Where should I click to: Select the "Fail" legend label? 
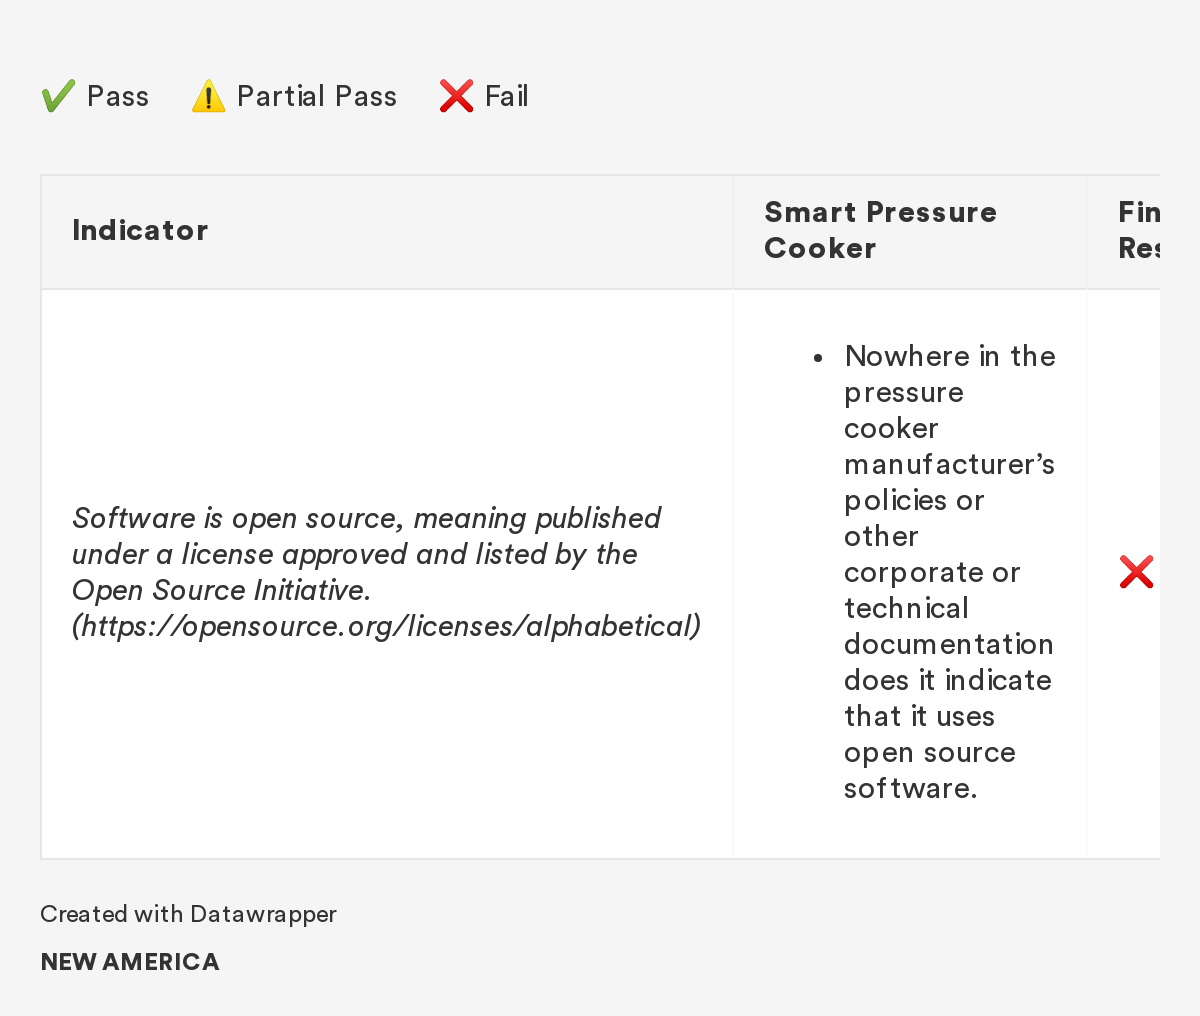[506, 96]
